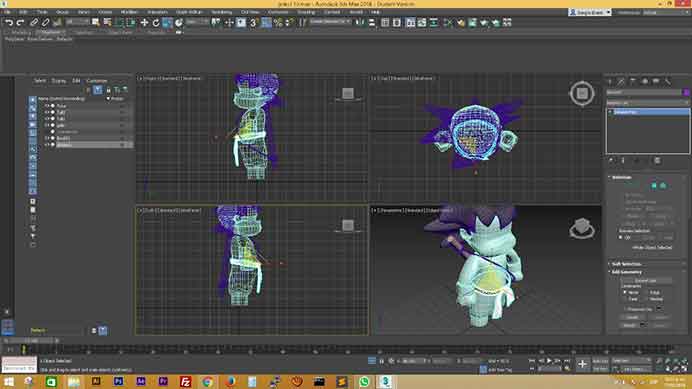Screen dimensions: 692x389
Task: Click the Create button in Edit Geometry
Action: tap(632, 317)
